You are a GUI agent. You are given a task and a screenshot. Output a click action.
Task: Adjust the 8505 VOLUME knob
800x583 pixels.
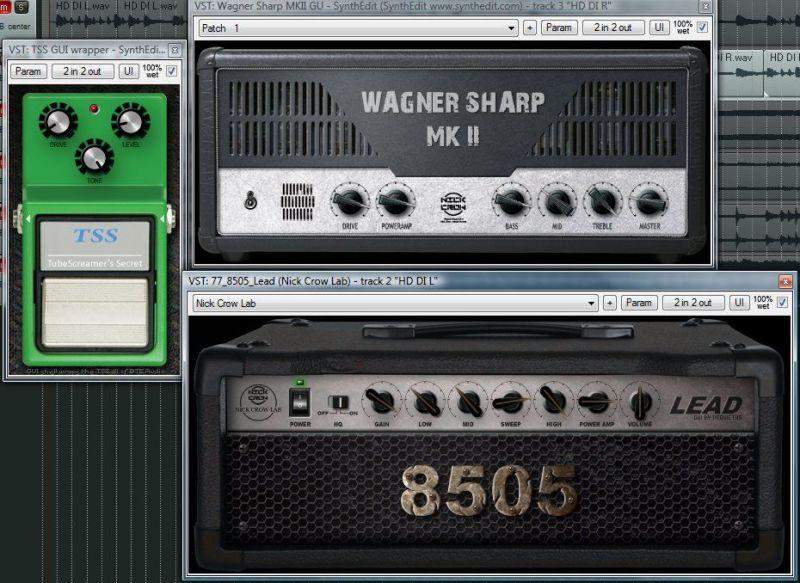coord(640,402)
